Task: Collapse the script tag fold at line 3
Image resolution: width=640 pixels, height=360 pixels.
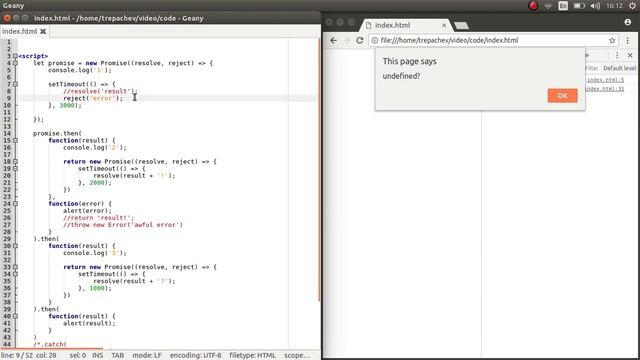Action: click(15, 56)
